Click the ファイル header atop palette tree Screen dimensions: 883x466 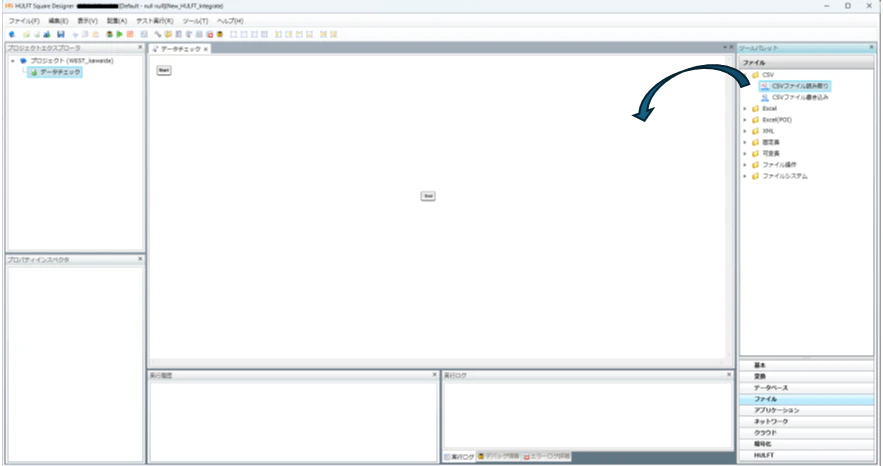[x=806, y=63]
